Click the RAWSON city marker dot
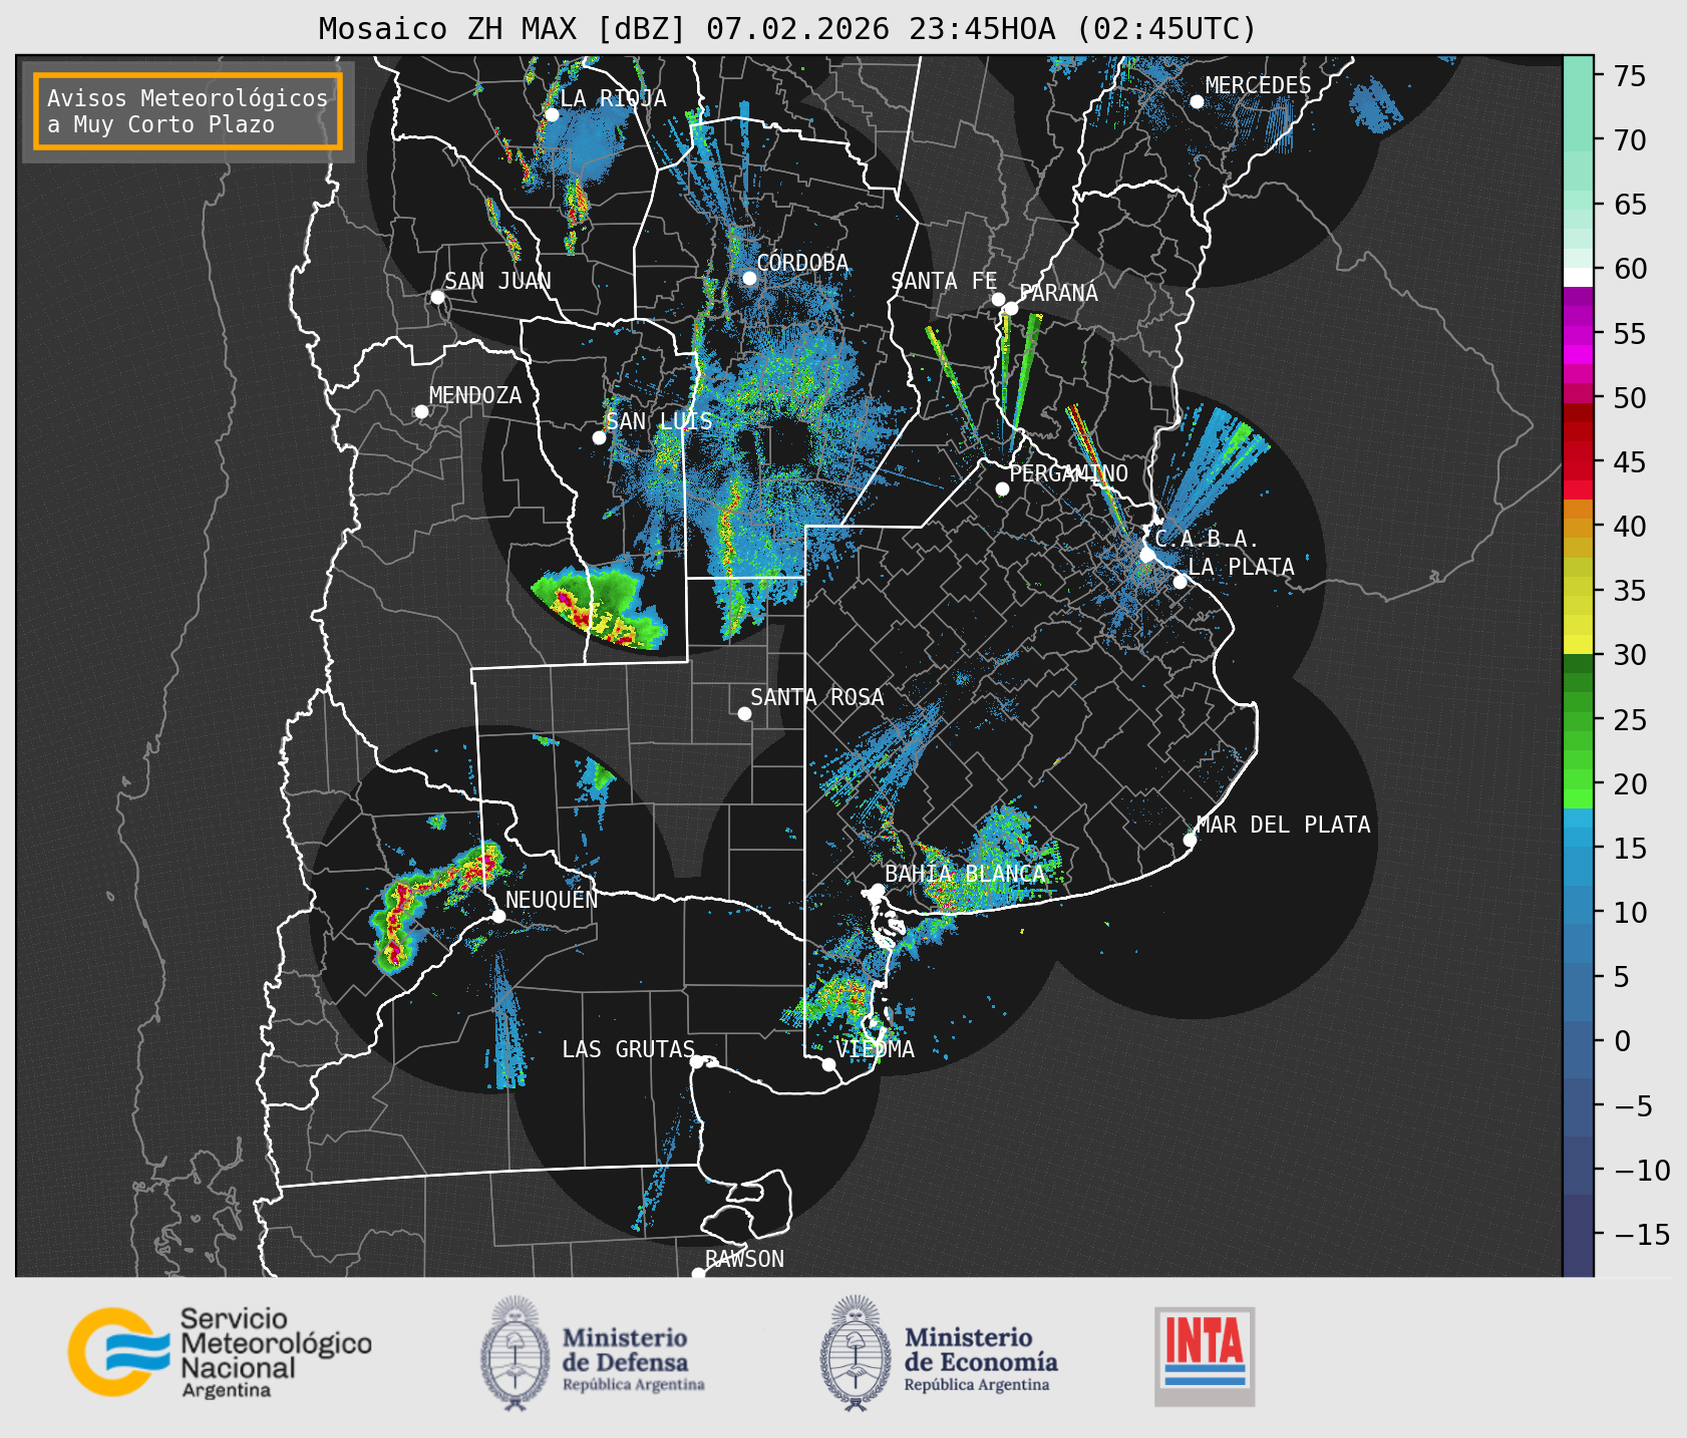The height and width of the screenshot is (1438, 1687). pos(698,1274)
